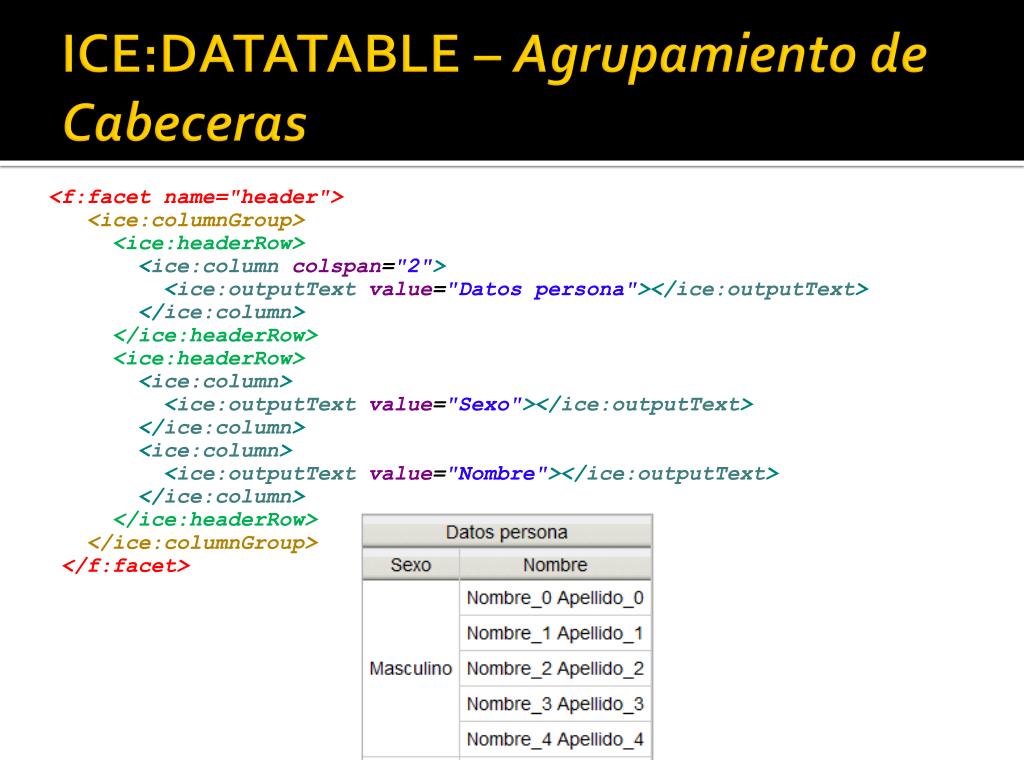1024x768 pixels.
Task: Click the slide title "ICE:DATATABLE – Agrupamiento de Cabeceras"
Action: [494, 88]
